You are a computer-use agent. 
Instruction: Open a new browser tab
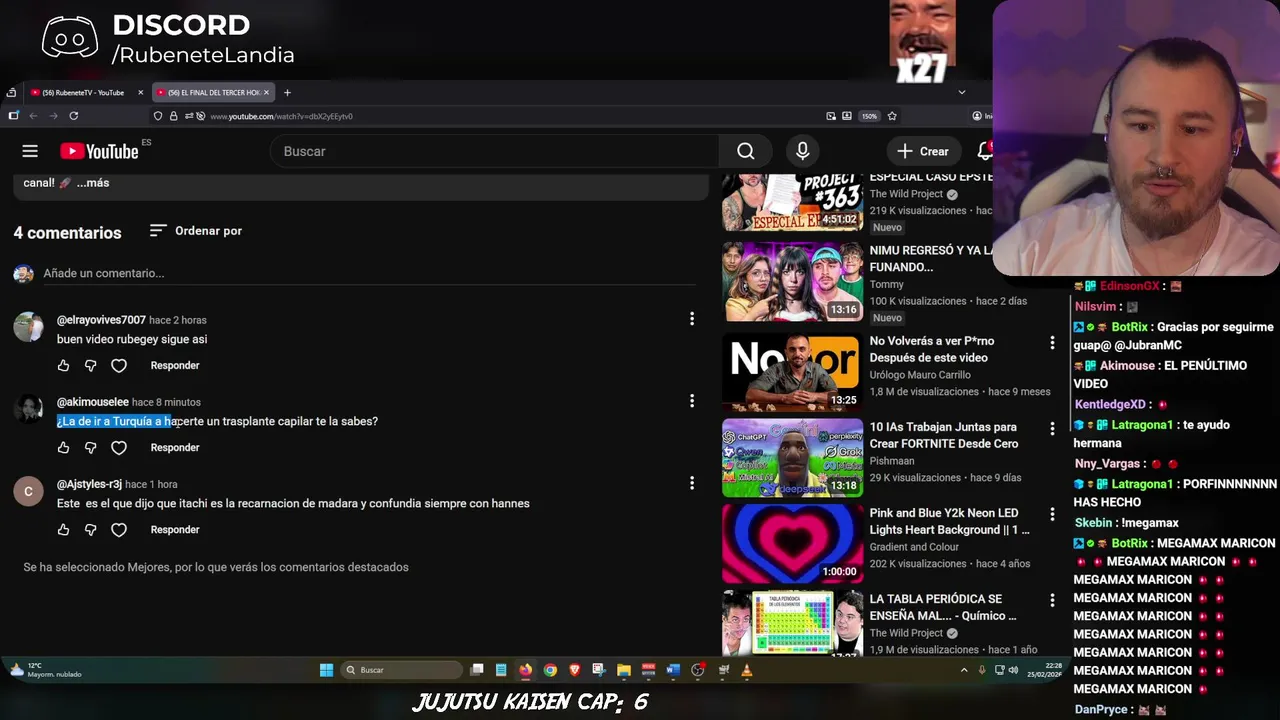(x=287, y=93)
